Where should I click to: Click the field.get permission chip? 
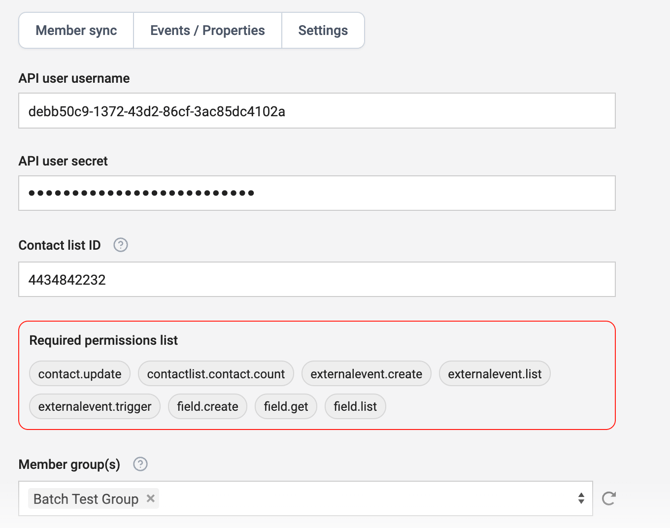click(x=286, y=407)
